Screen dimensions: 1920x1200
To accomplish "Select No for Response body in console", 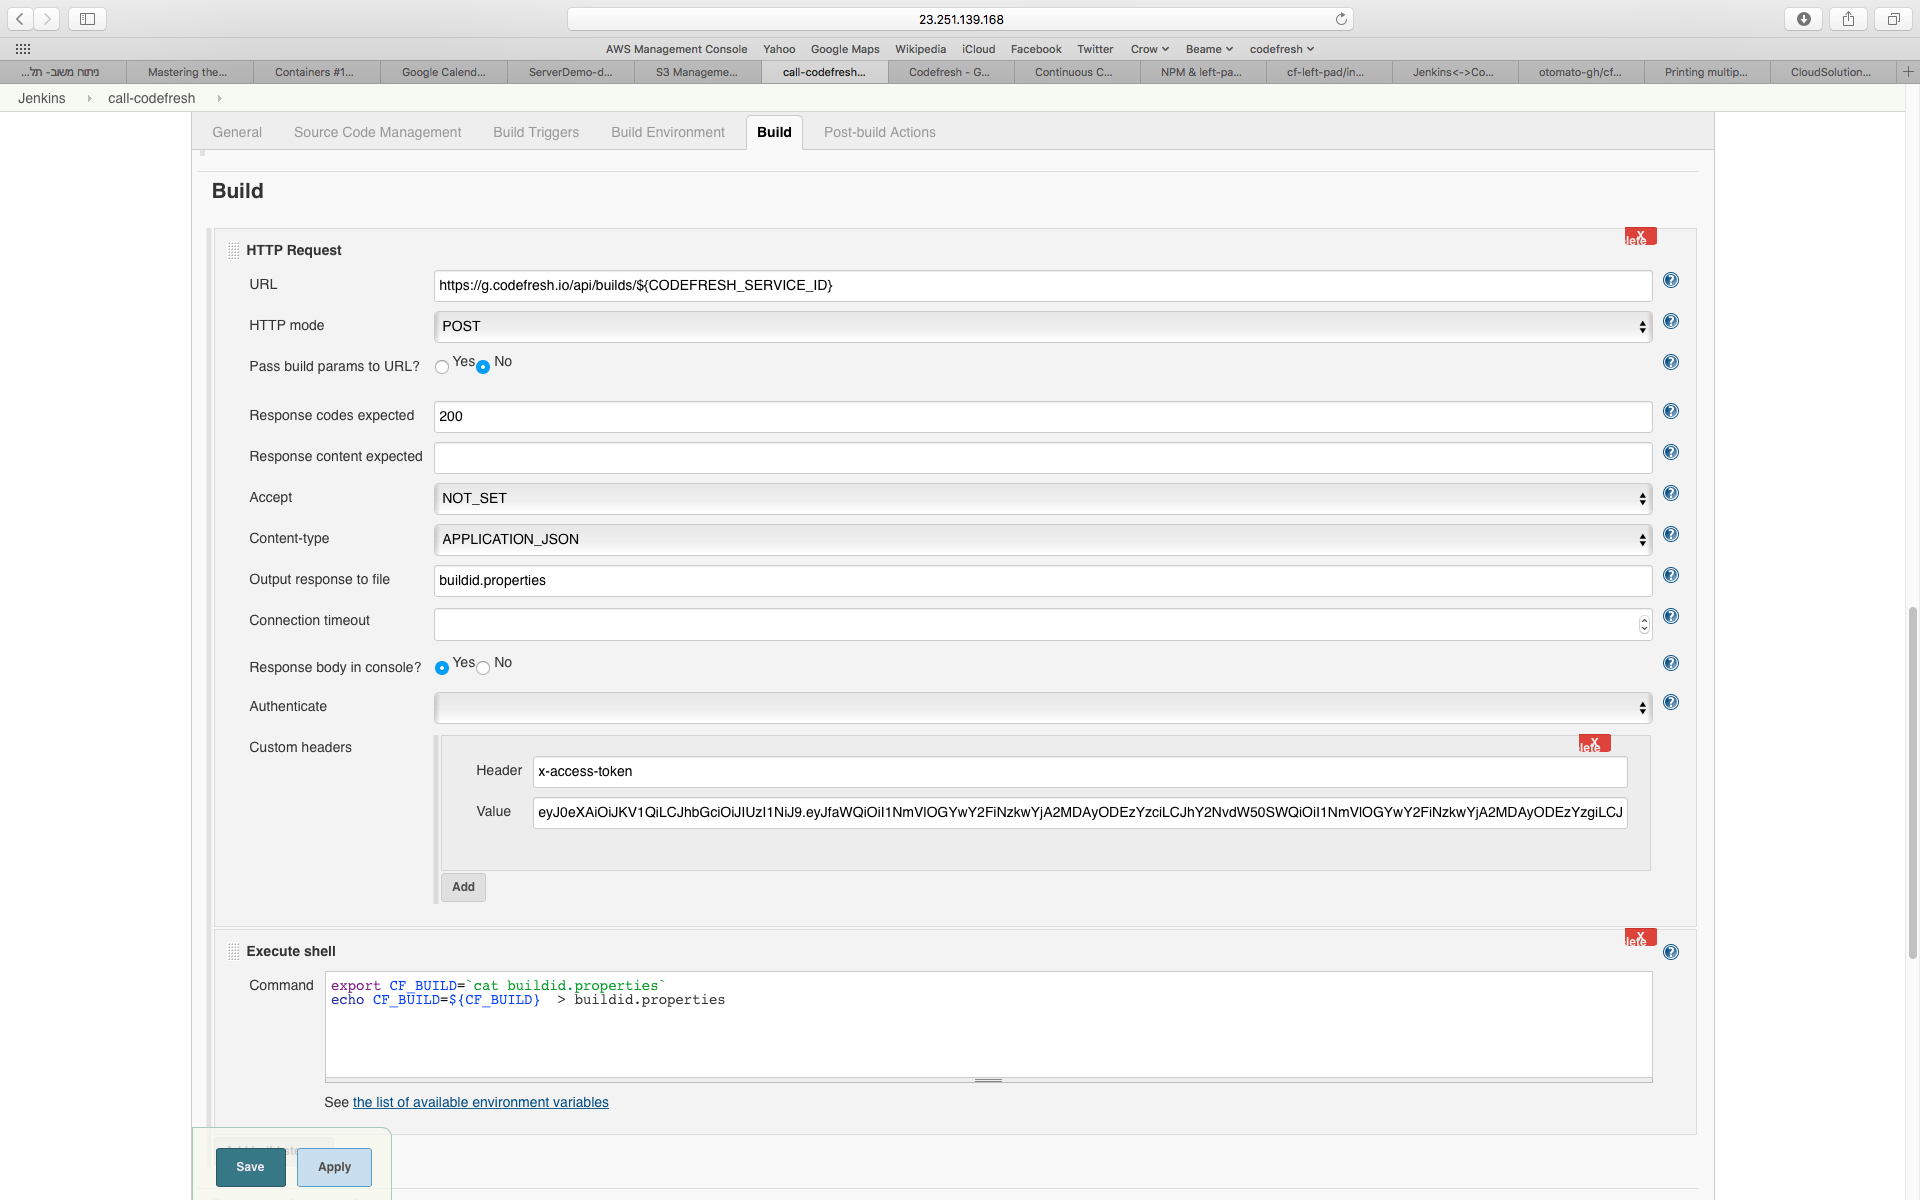I will 483,668.
